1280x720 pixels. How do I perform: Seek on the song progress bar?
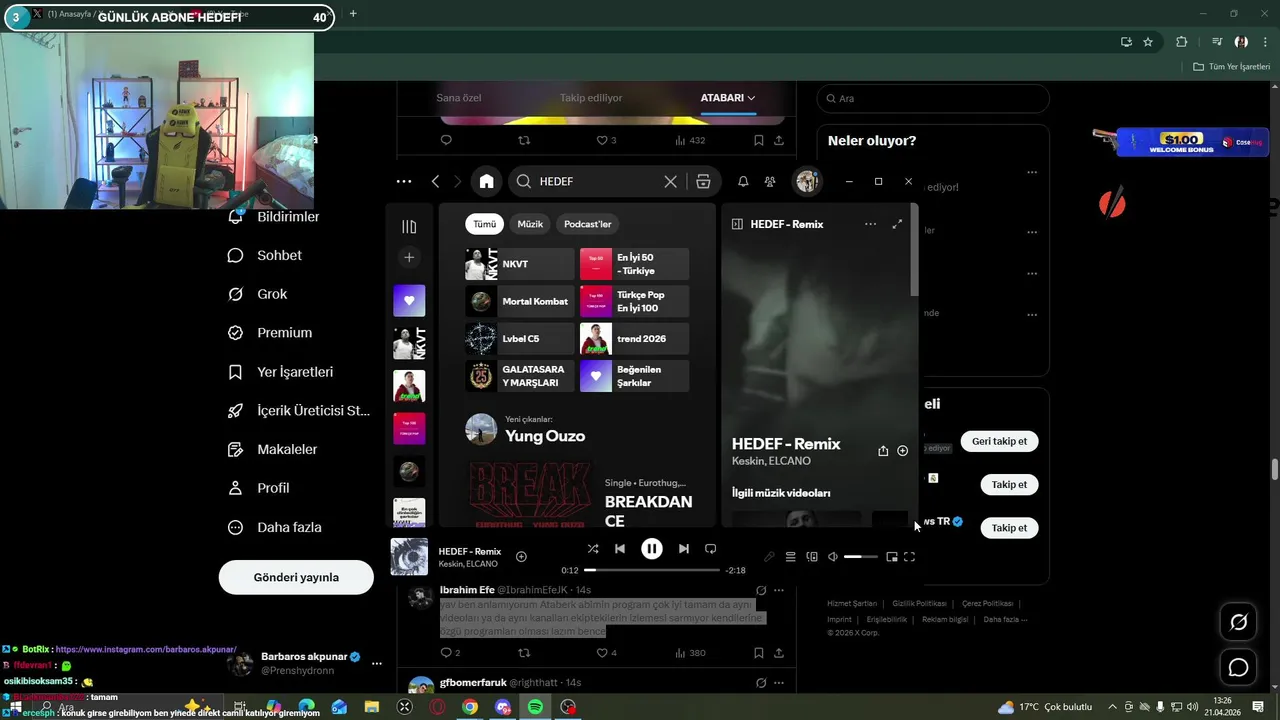coord(652,570)
